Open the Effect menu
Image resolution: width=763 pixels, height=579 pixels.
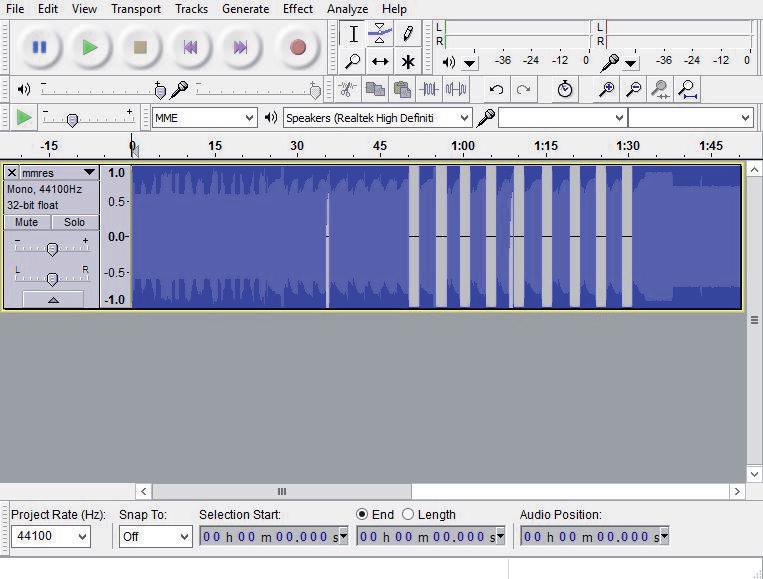click(x=297, y=9)
